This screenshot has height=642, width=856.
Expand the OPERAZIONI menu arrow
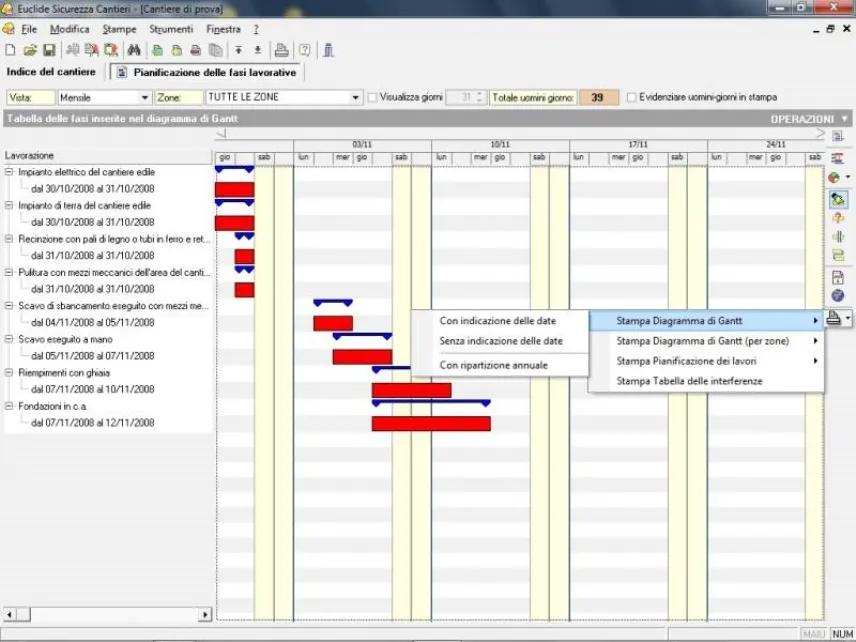point(845,118)
